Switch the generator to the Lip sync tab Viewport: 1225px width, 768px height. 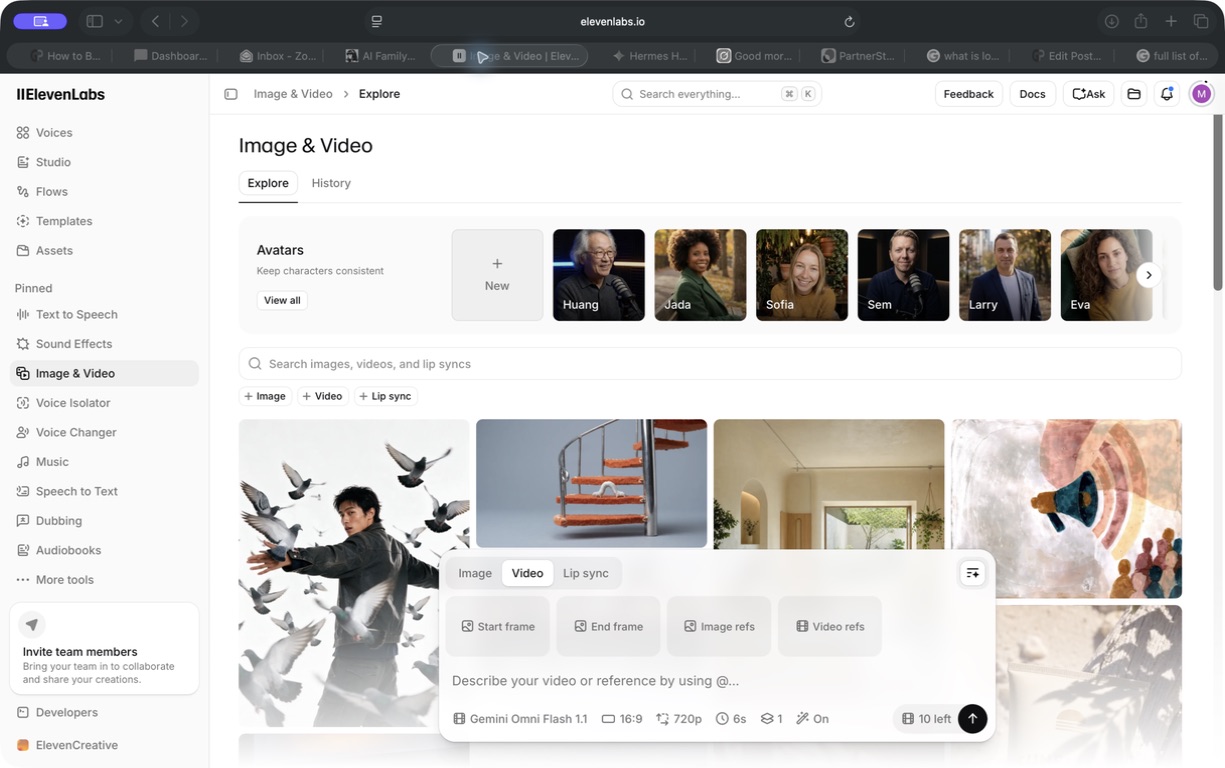point(586,573)
